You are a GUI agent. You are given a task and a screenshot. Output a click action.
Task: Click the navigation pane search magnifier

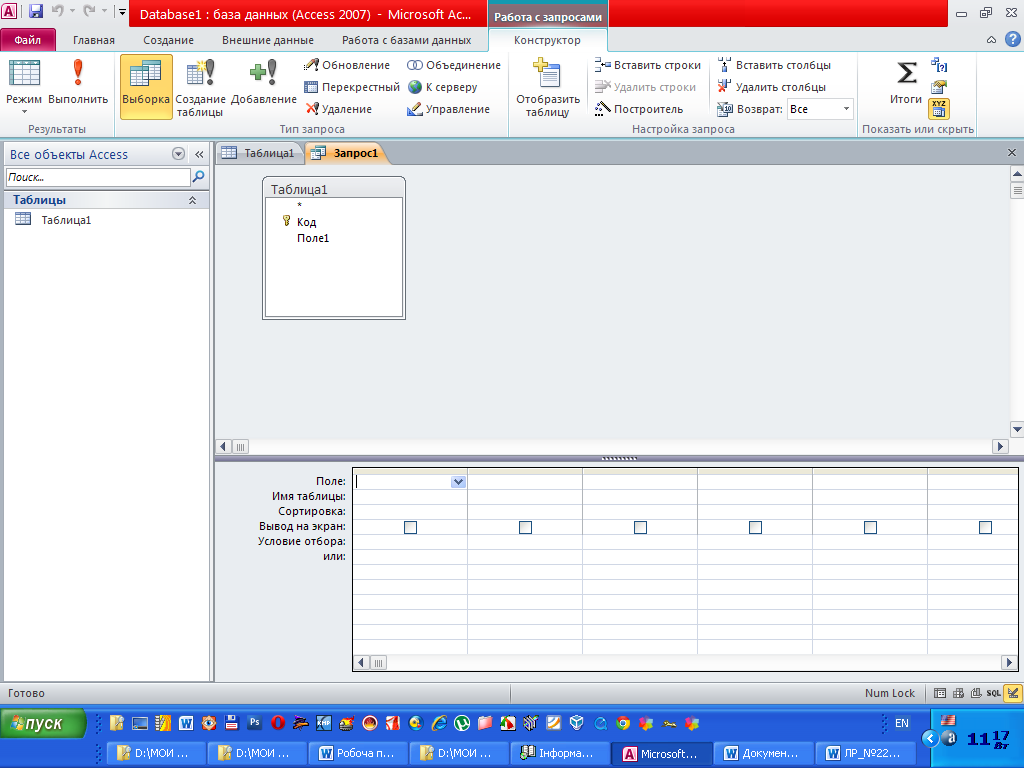199,176
